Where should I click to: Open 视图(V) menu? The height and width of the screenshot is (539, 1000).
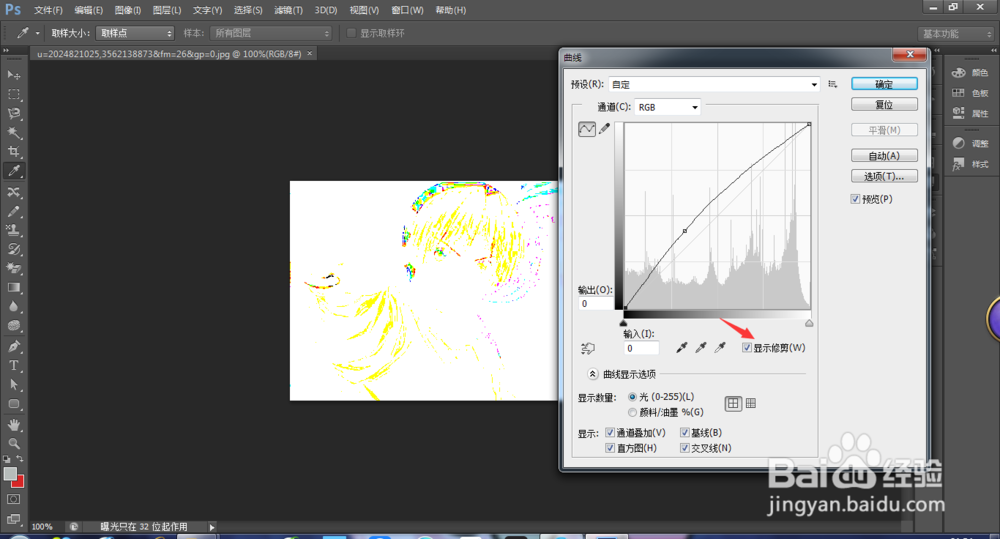click(364, 10)
